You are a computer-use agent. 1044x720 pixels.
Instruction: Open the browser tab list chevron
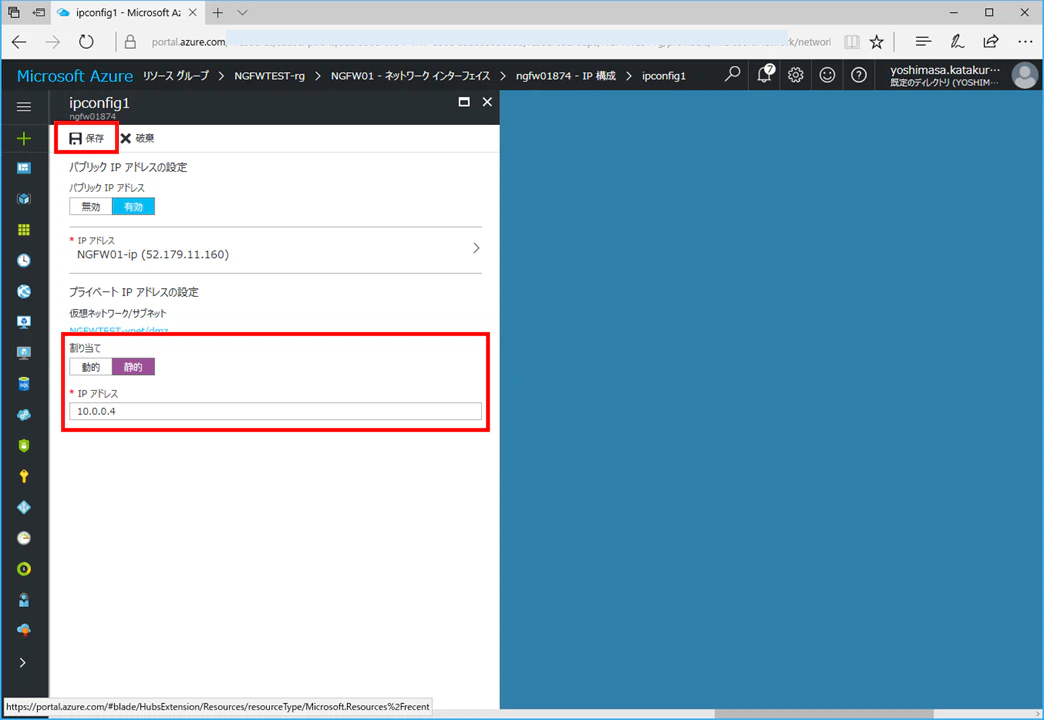click(242, 13)
